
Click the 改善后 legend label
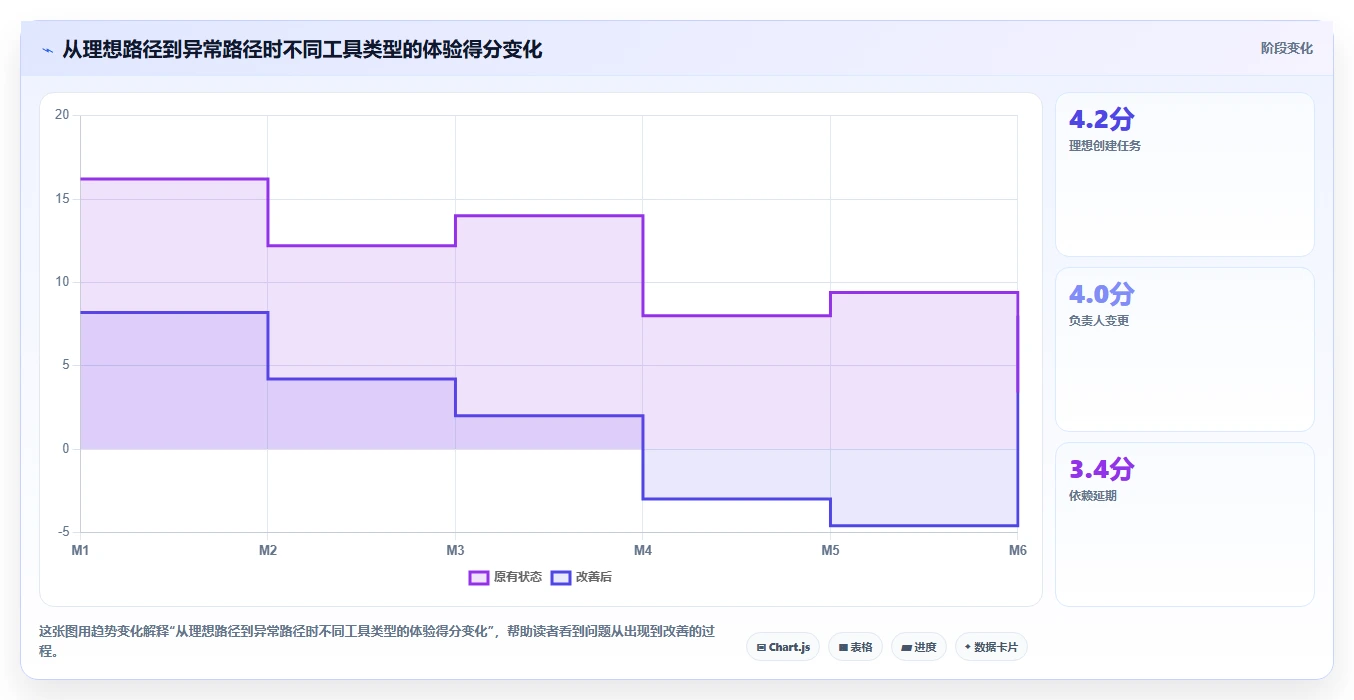click(x=594, y=577)
